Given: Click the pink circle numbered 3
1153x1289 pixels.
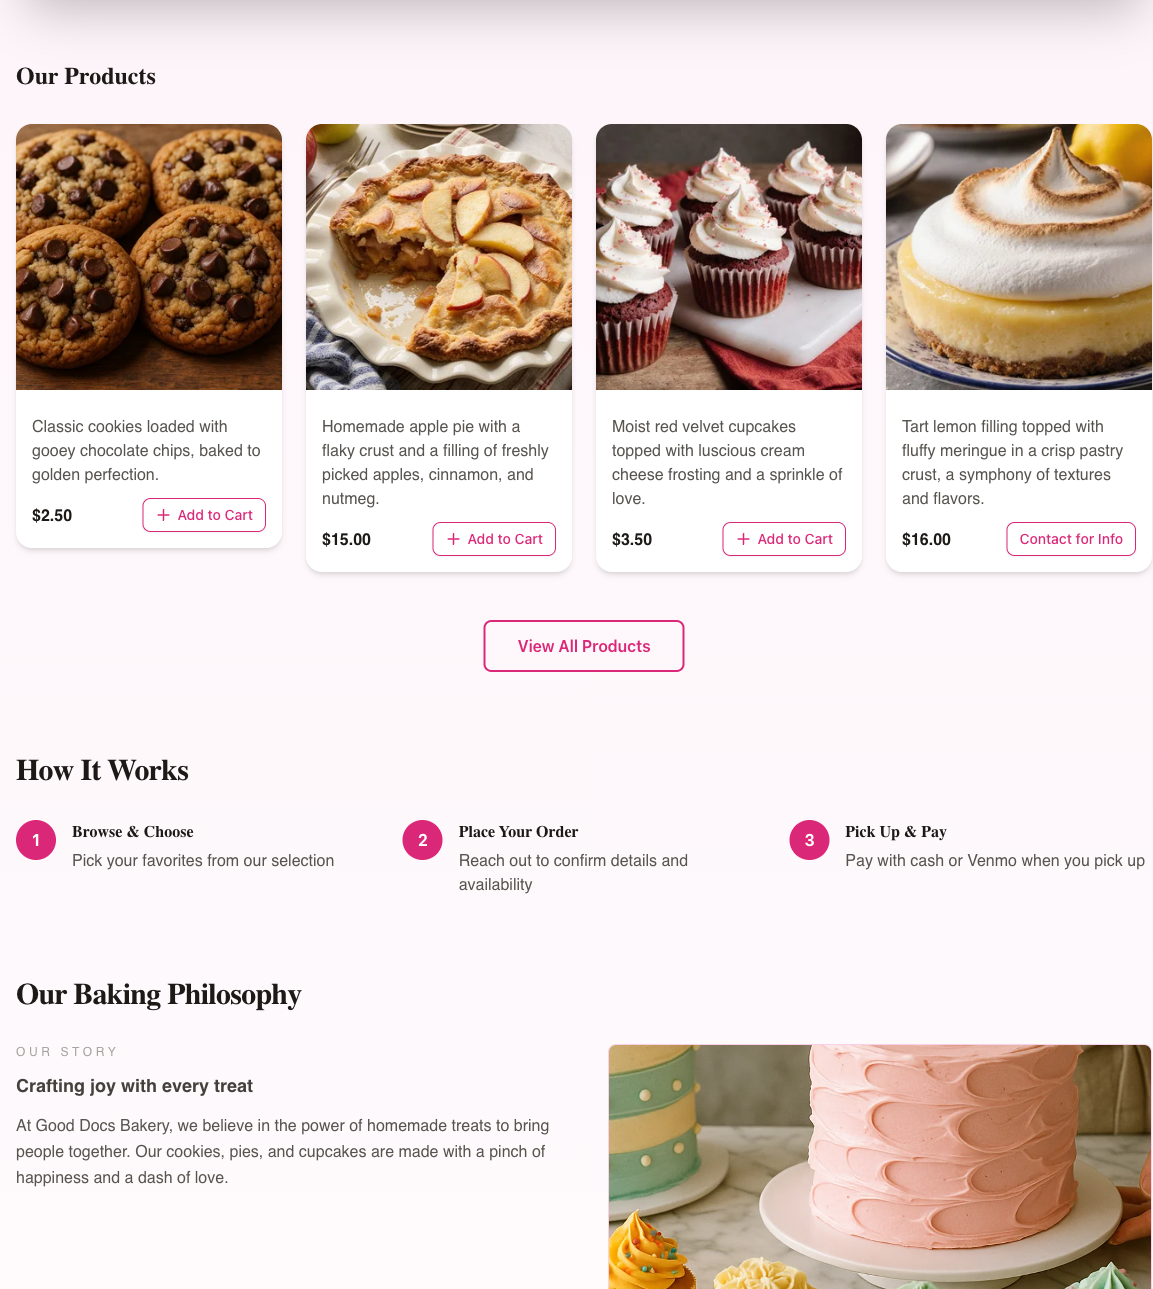Looking at the screenshot, I should [x=810, y=840].
